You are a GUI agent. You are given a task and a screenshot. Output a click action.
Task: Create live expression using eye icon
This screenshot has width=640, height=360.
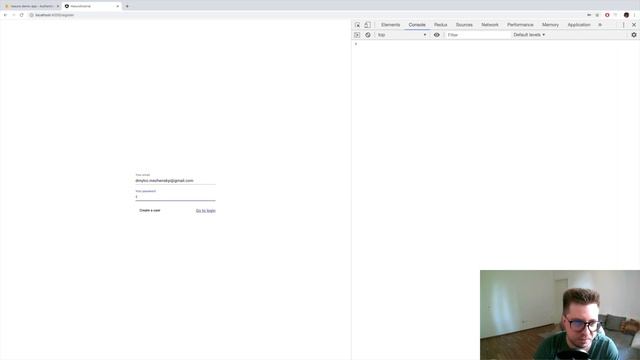point(436,35)
